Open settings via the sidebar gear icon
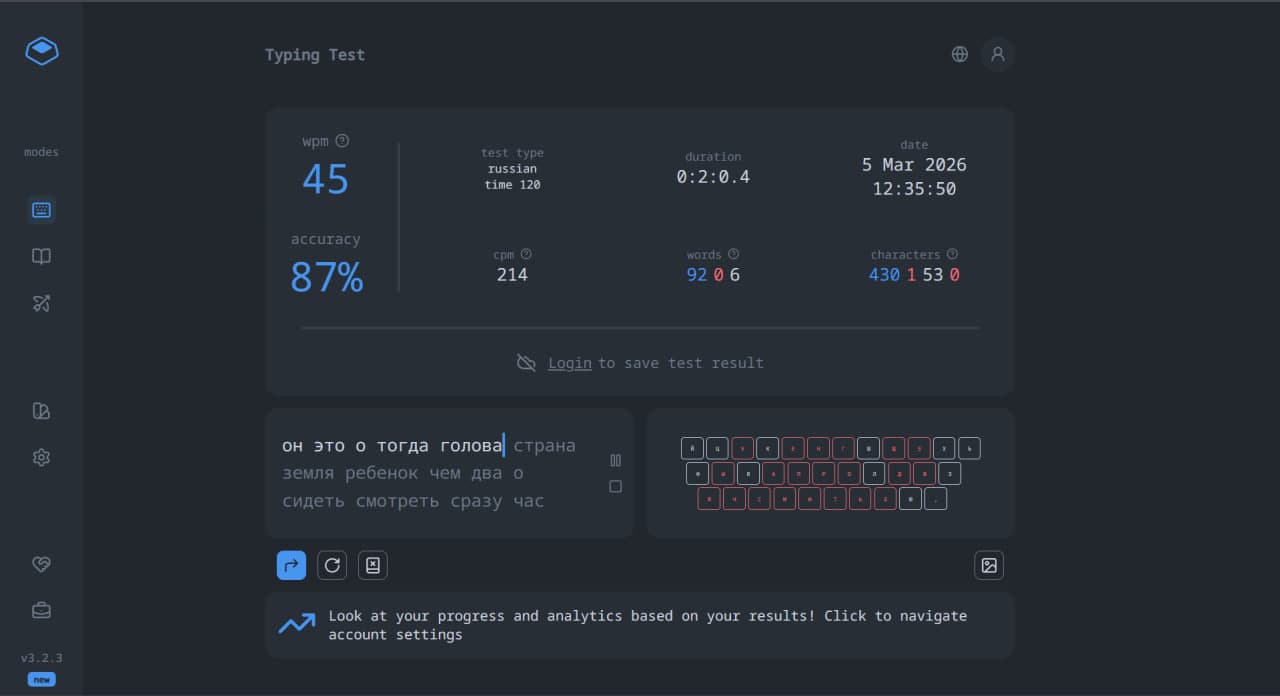This screenshot has height=696, width=1280. point(41,457)
